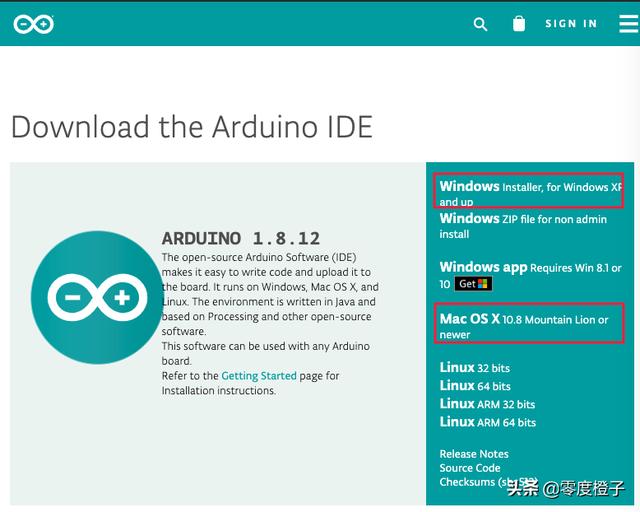
Task: Open the search magnifier icon
Action: coord(480,24)
